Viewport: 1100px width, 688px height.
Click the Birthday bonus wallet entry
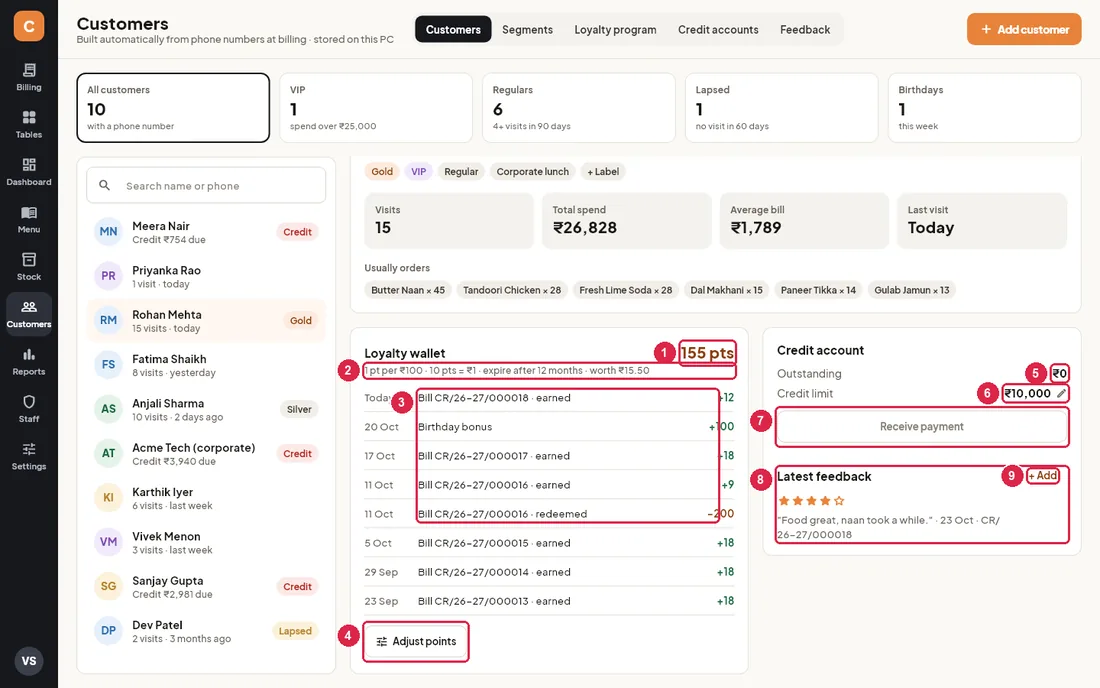pos(549,426)
